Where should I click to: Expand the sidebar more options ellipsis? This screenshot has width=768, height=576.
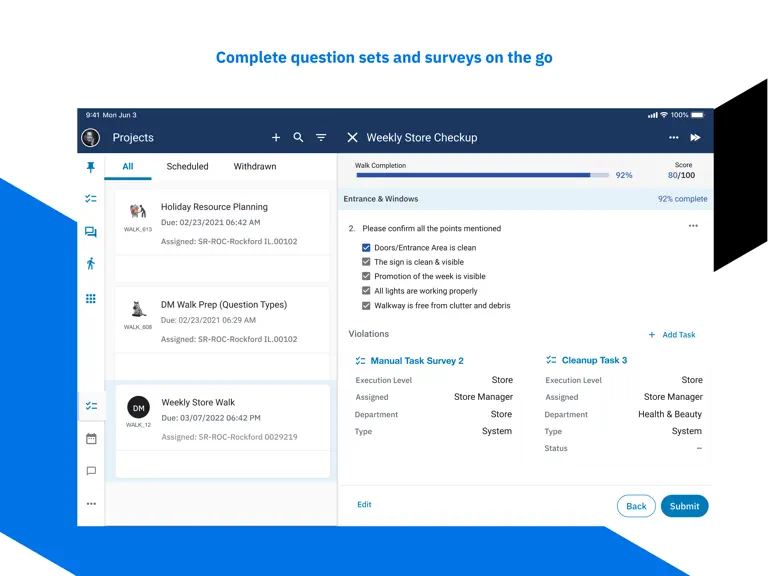coord(91,504)
